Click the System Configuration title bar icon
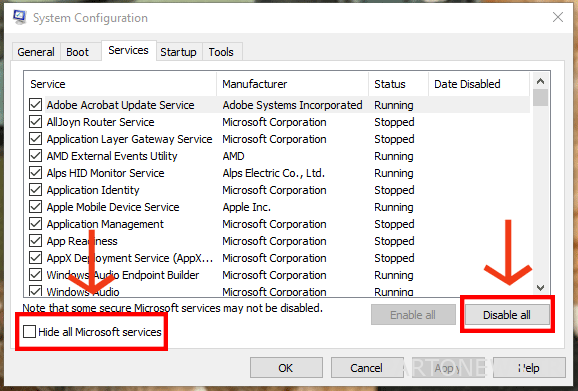Image resolution: width=578 pixels, height=391 pixels. [19, 17]
